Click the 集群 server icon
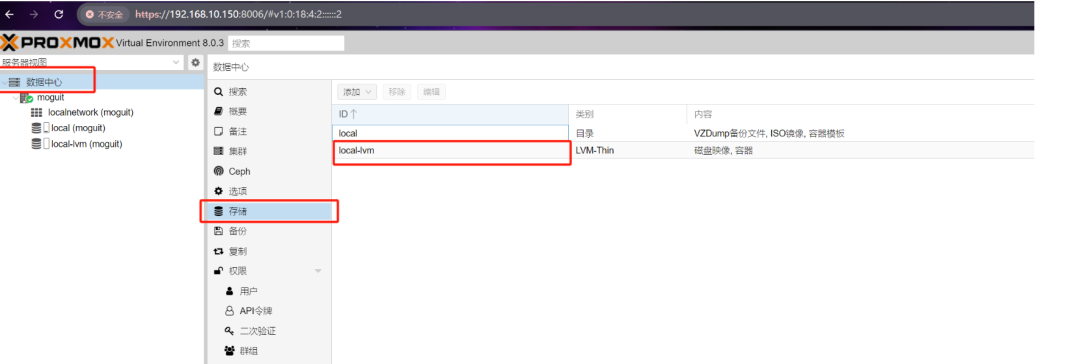 point(218,151)
